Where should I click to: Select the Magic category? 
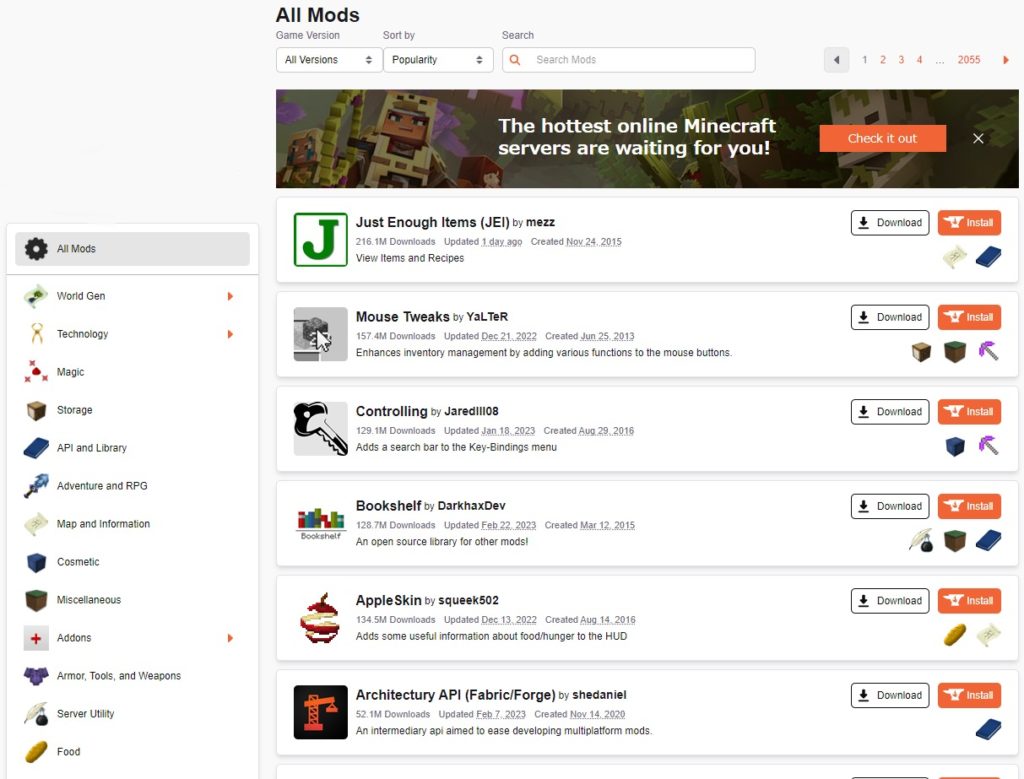pyautogui.click(x=133, y=372)
